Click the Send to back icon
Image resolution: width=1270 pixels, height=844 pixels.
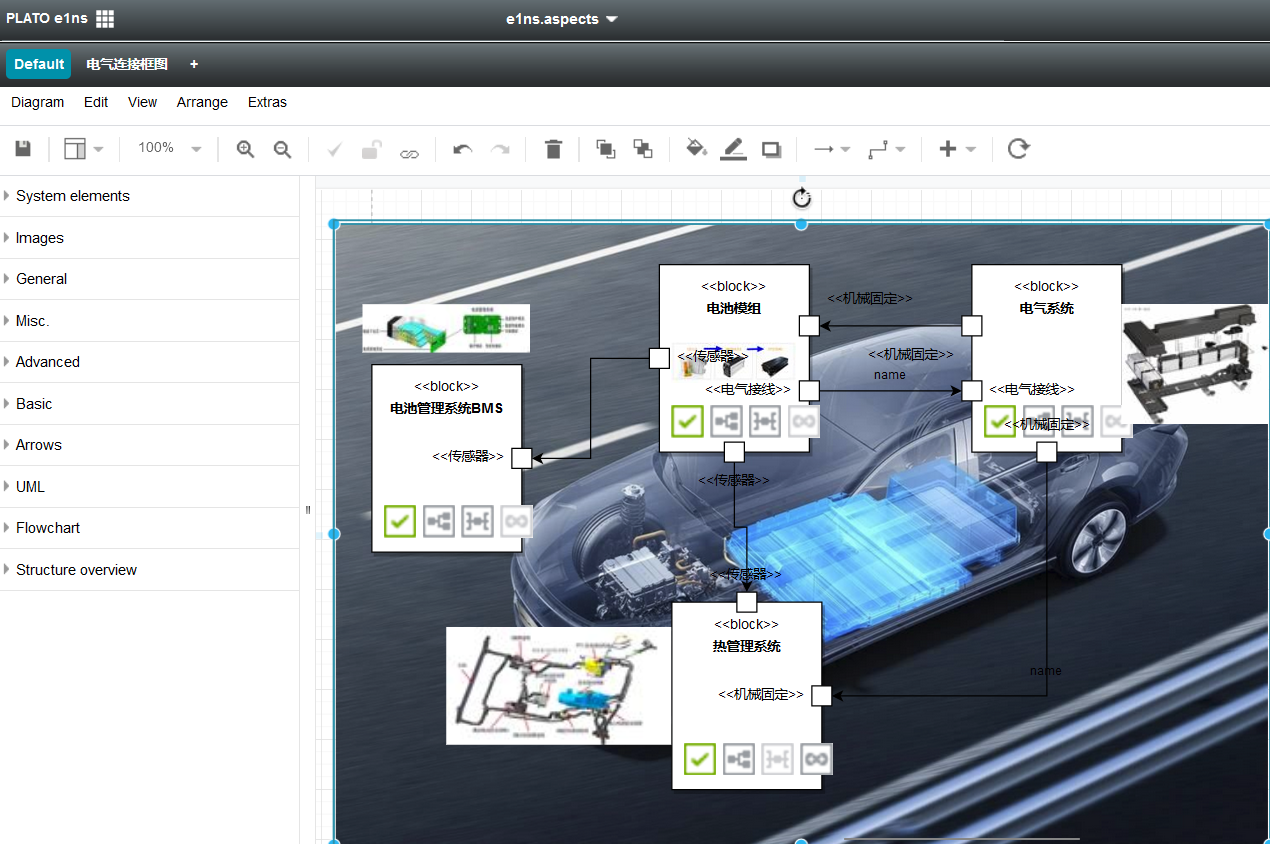point(643,149)
